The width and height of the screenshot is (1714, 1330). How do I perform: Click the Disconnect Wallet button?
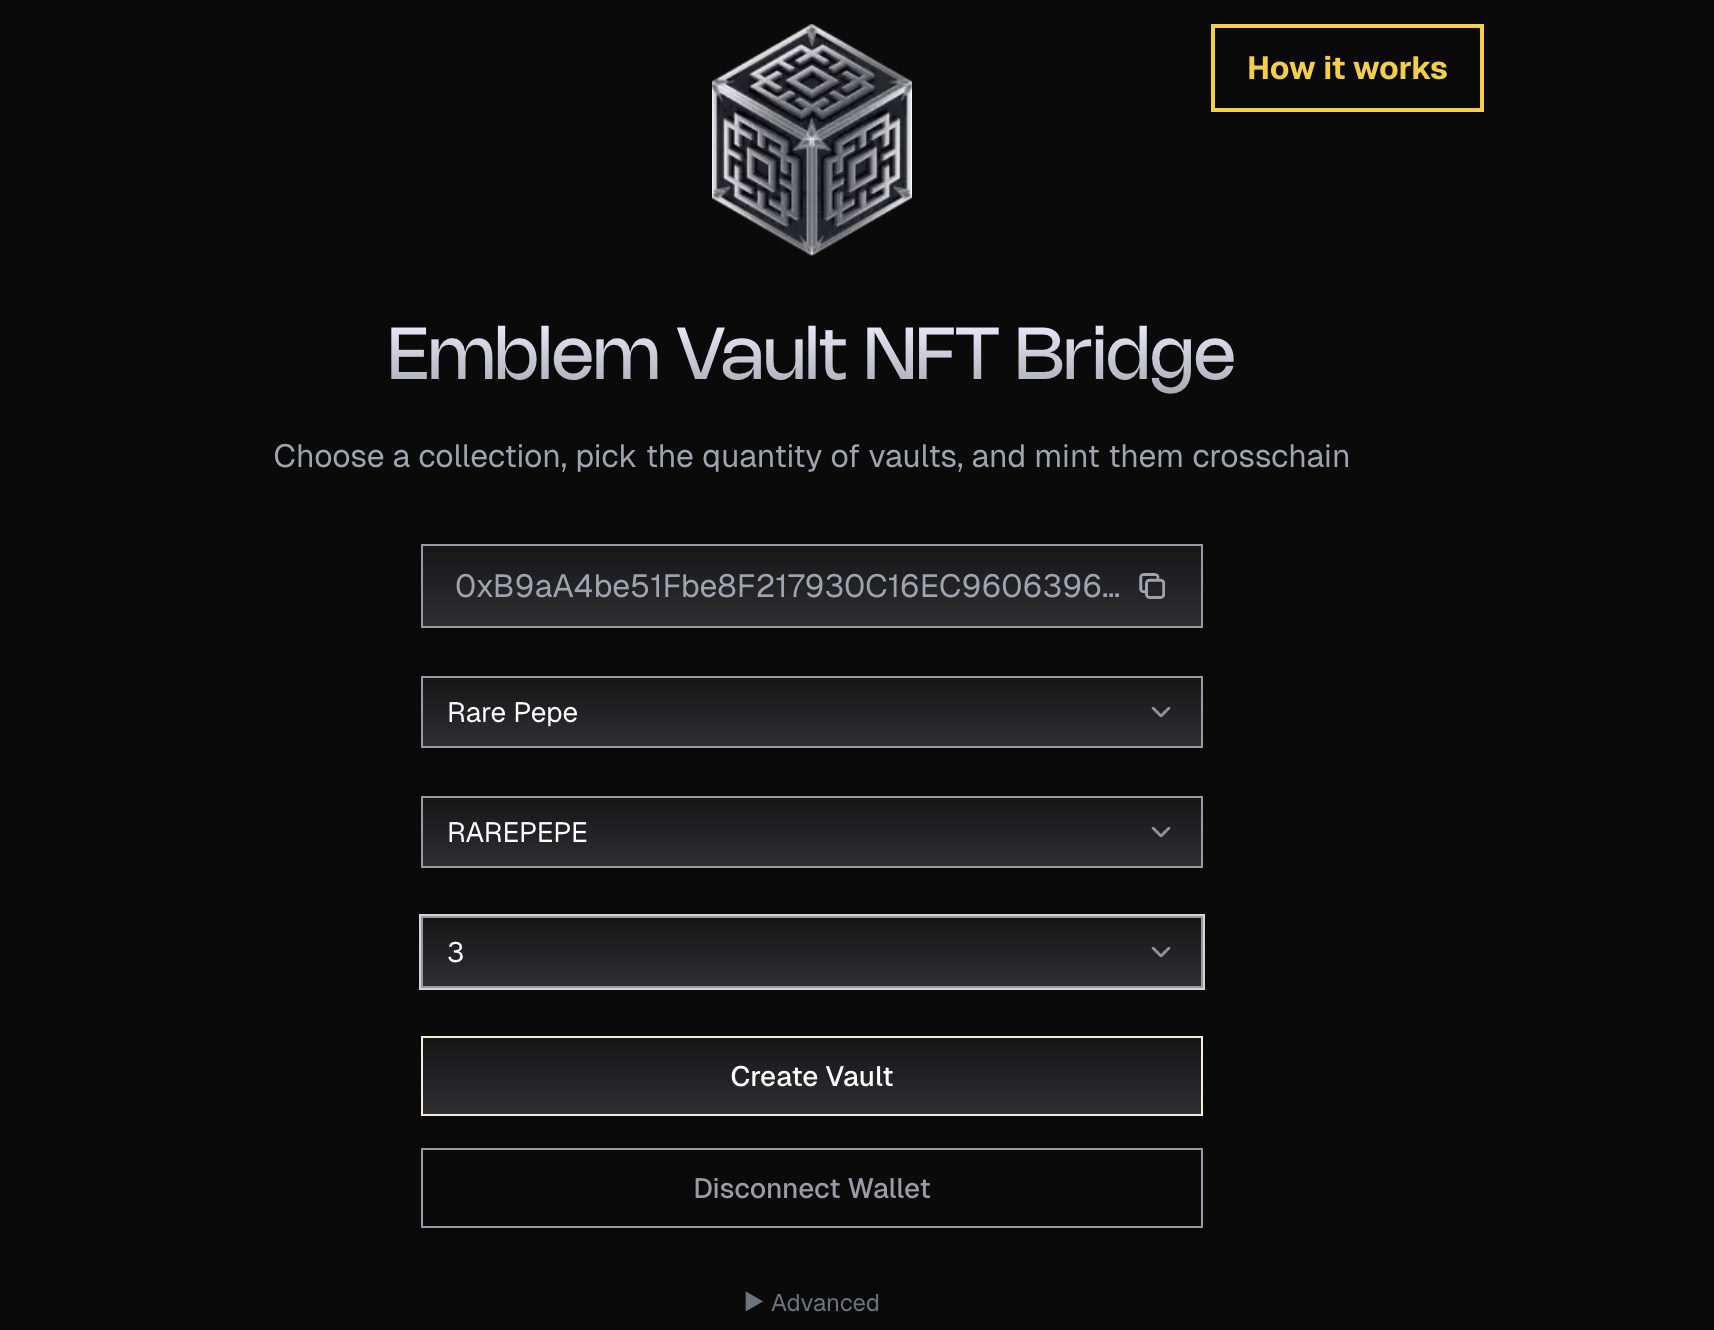pyautogui.click(x=811, y=1188)
